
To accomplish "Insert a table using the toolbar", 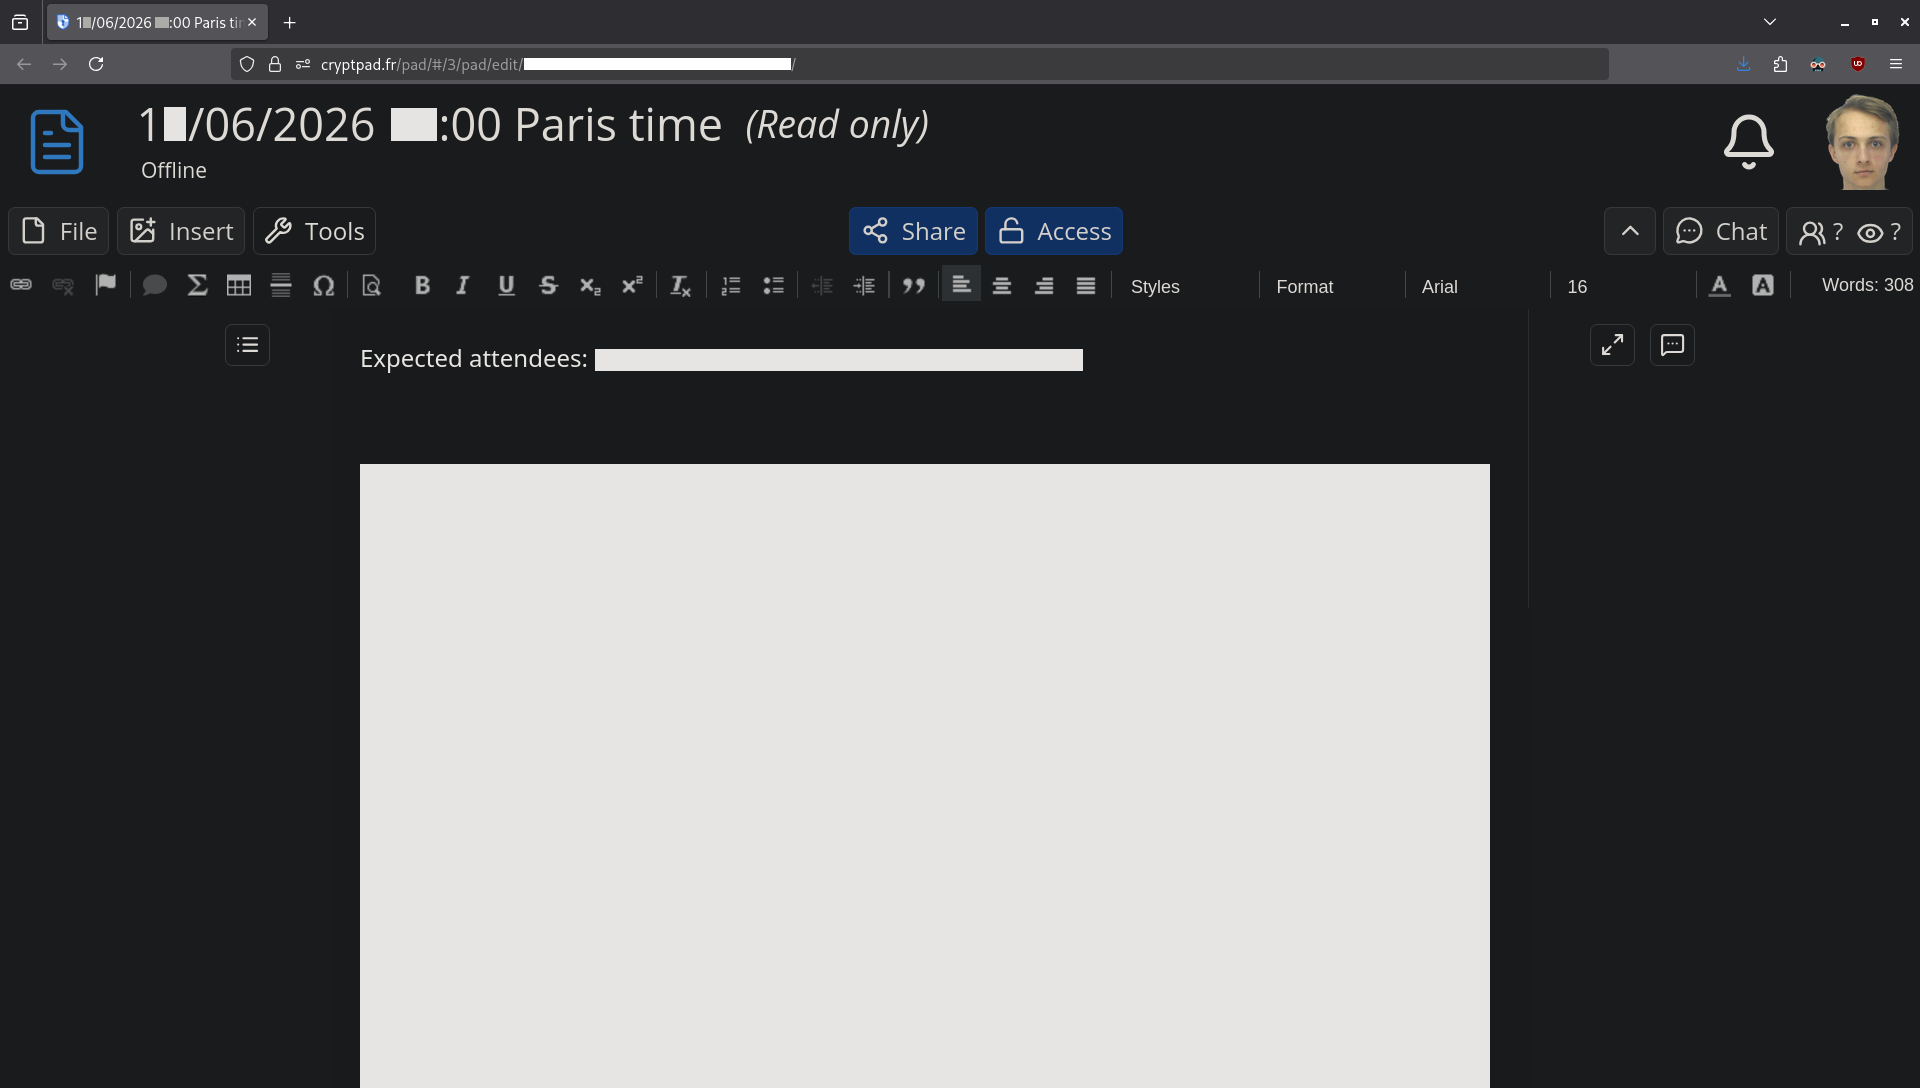I will click(239, 286).
